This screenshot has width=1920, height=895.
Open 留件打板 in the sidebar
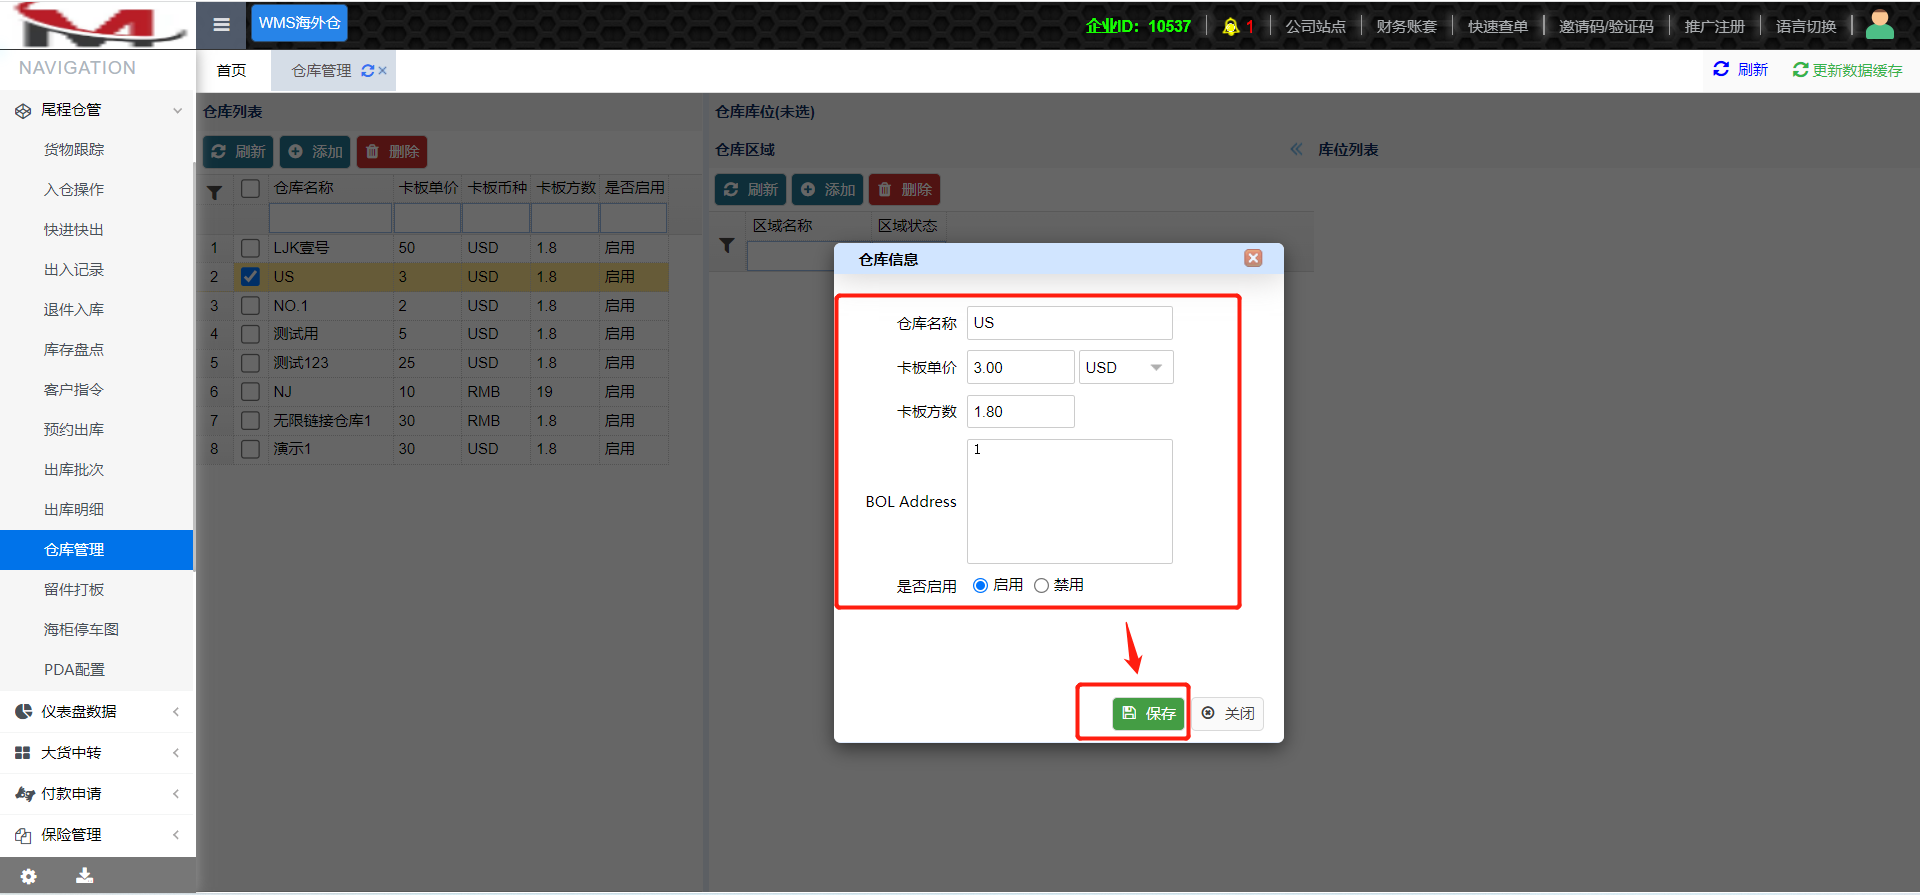74,590
